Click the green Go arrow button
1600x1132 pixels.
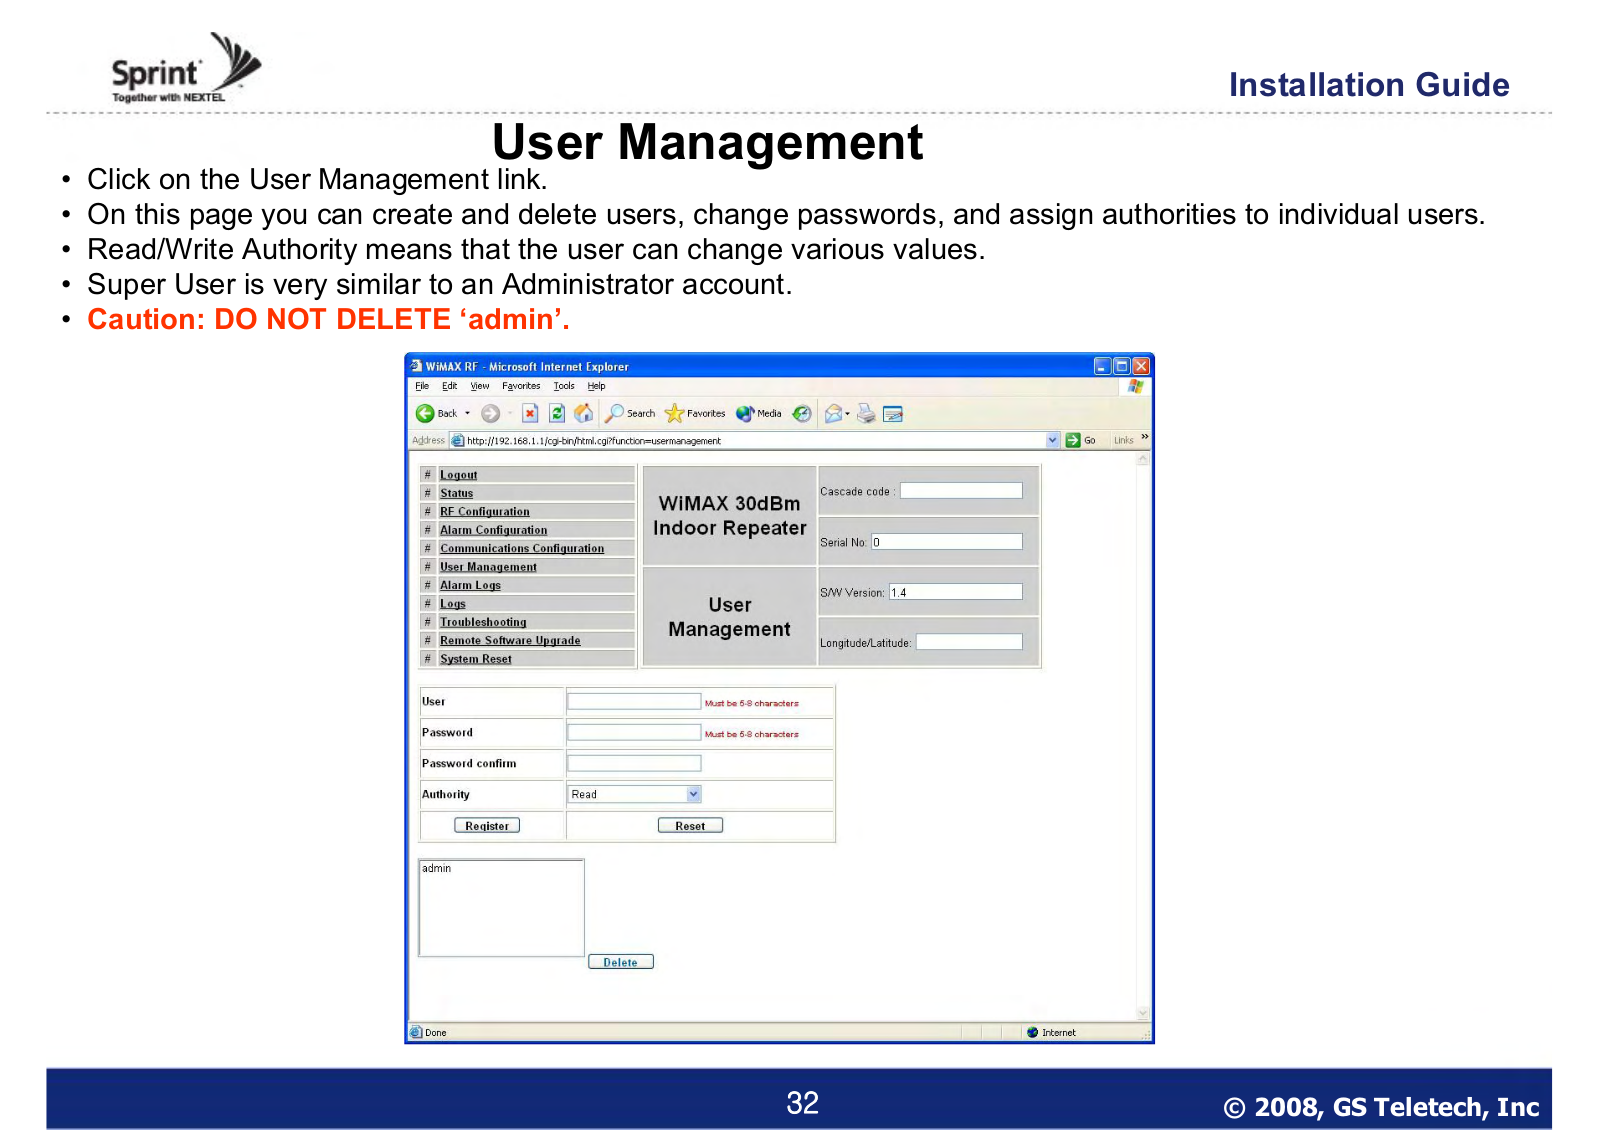click(x=1073, y=440)
